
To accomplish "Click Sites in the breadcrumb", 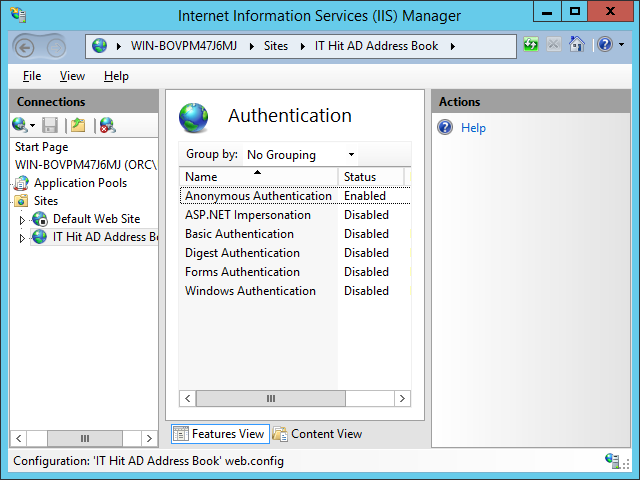I will [276, 46].
